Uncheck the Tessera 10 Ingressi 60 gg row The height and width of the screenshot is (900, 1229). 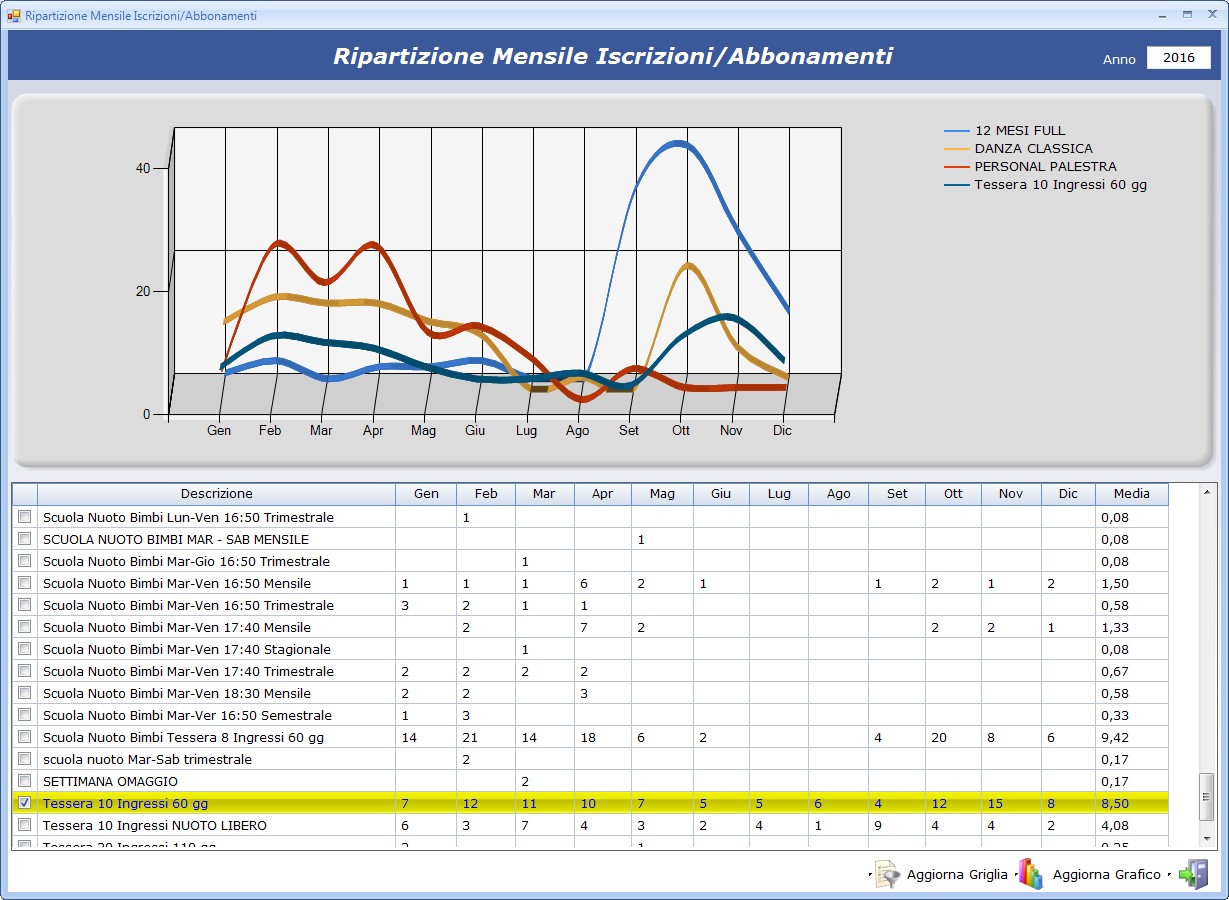click(x=25, y=803)
